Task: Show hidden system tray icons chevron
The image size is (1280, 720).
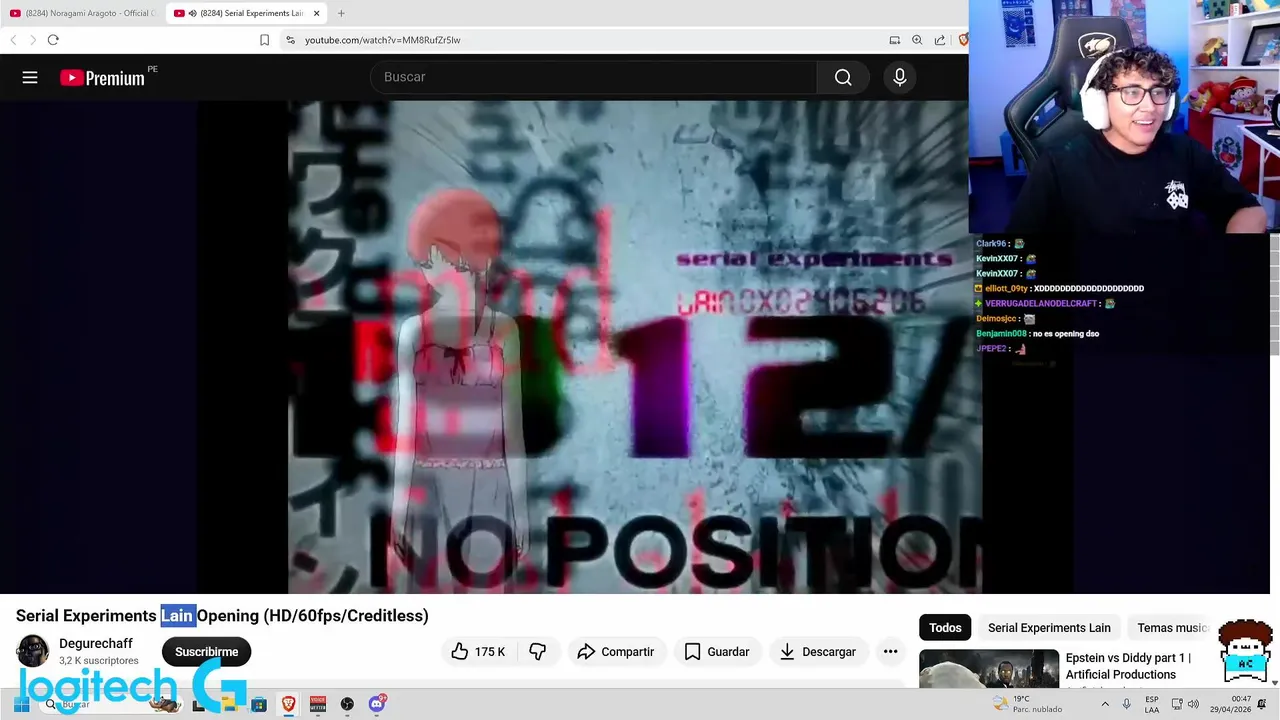Action: (x=1105, y=704)
